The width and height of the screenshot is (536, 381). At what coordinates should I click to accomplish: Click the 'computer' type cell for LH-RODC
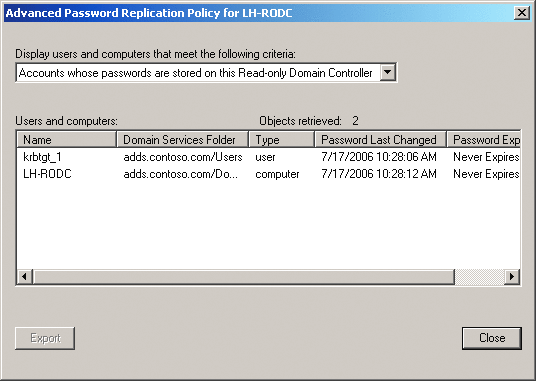(277, 174)
